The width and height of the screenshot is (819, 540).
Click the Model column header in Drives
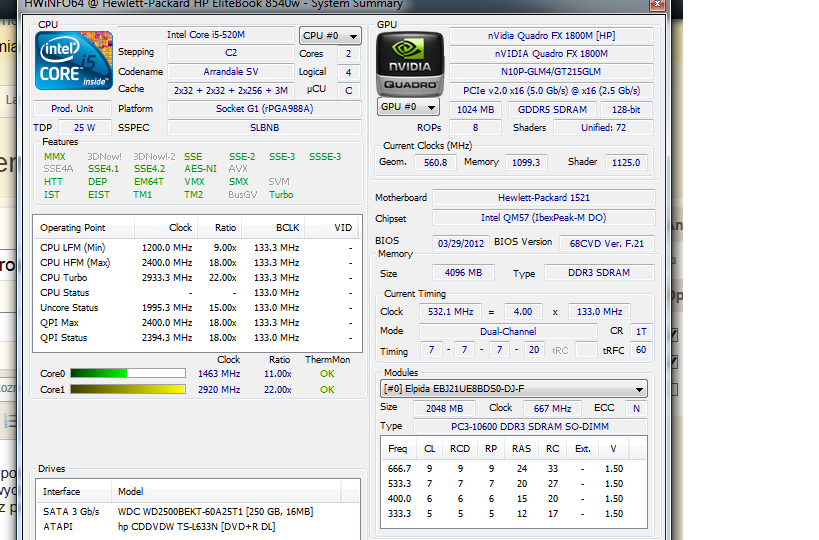coord(226,491)
